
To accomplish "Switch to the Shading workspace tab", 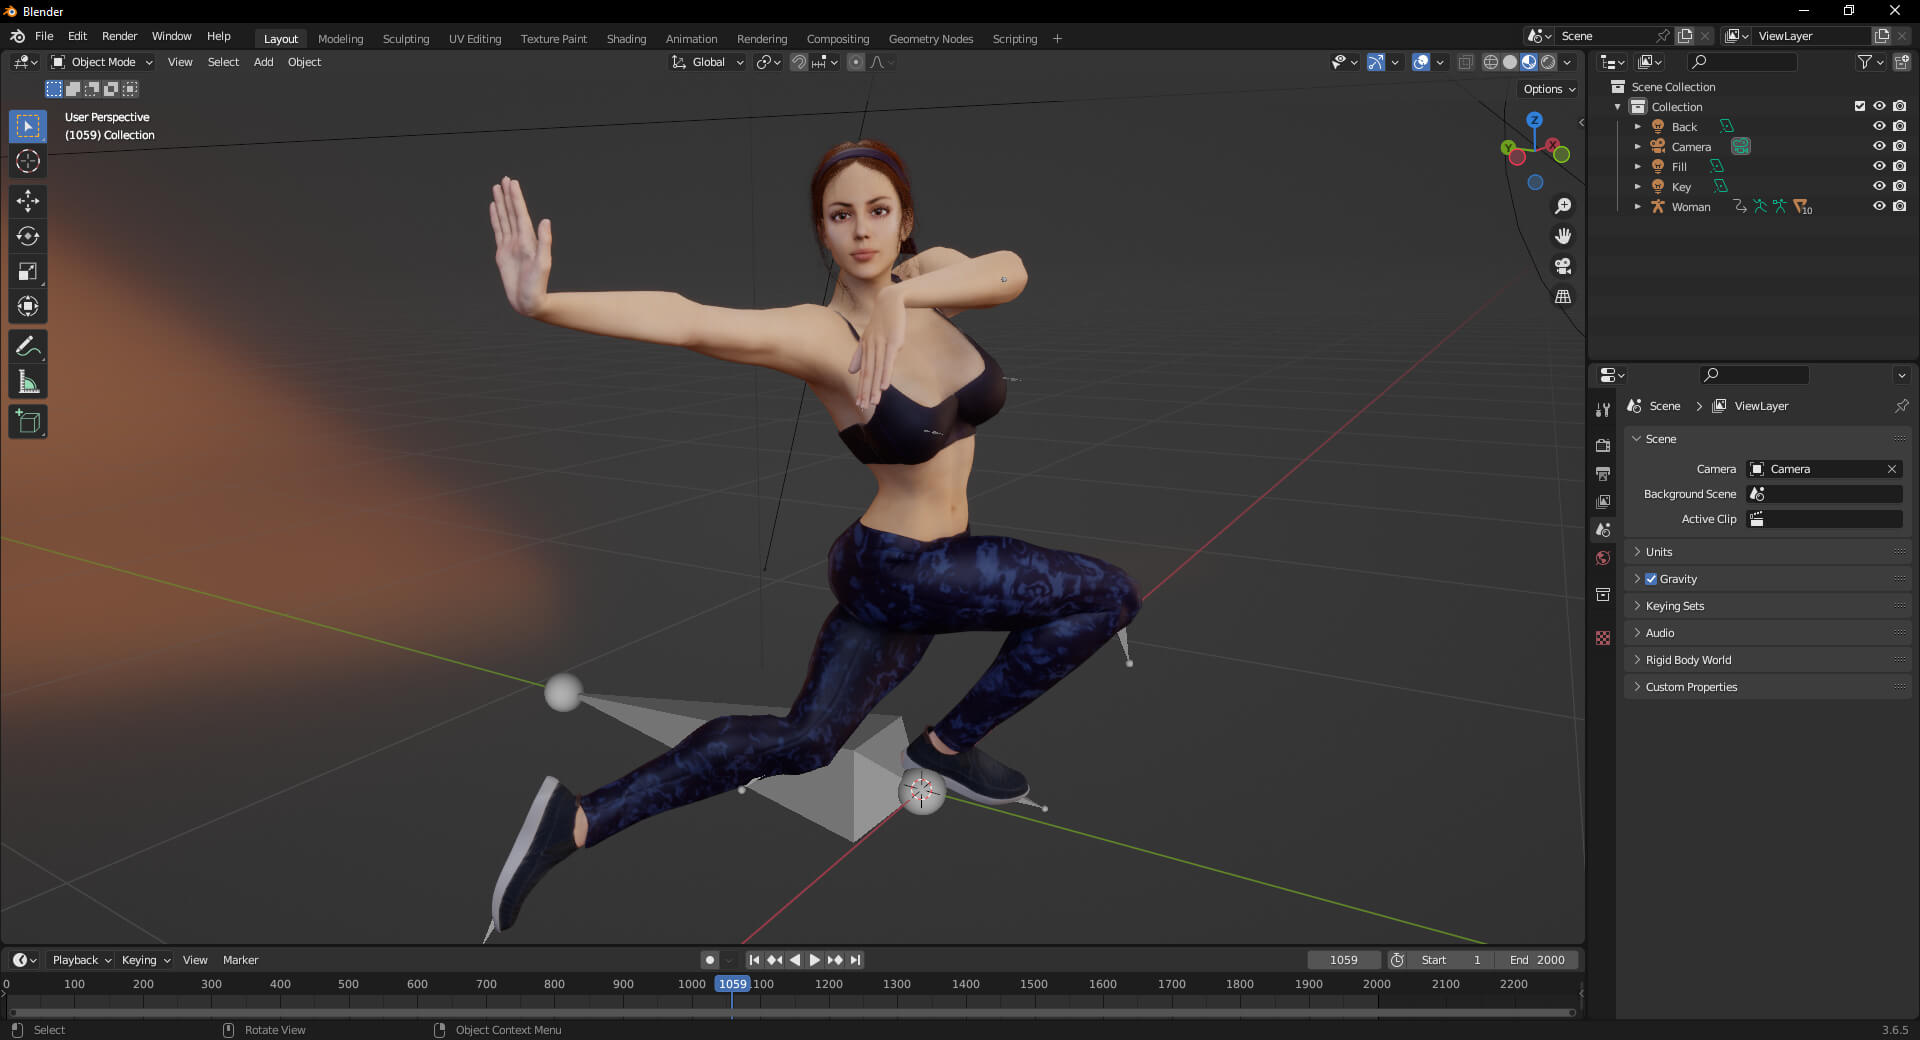I will (626, 39).
